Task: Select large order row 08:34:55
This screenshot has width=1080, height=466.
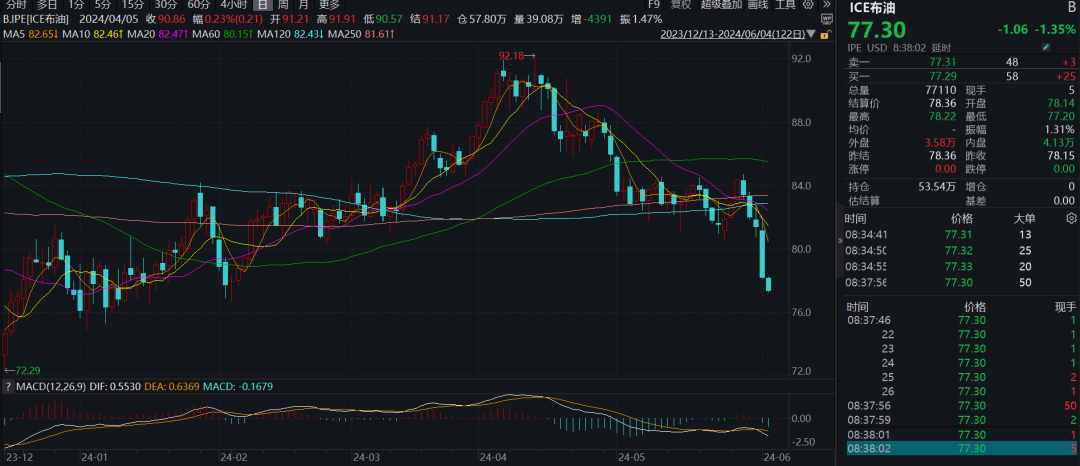Action: (960, 266)
